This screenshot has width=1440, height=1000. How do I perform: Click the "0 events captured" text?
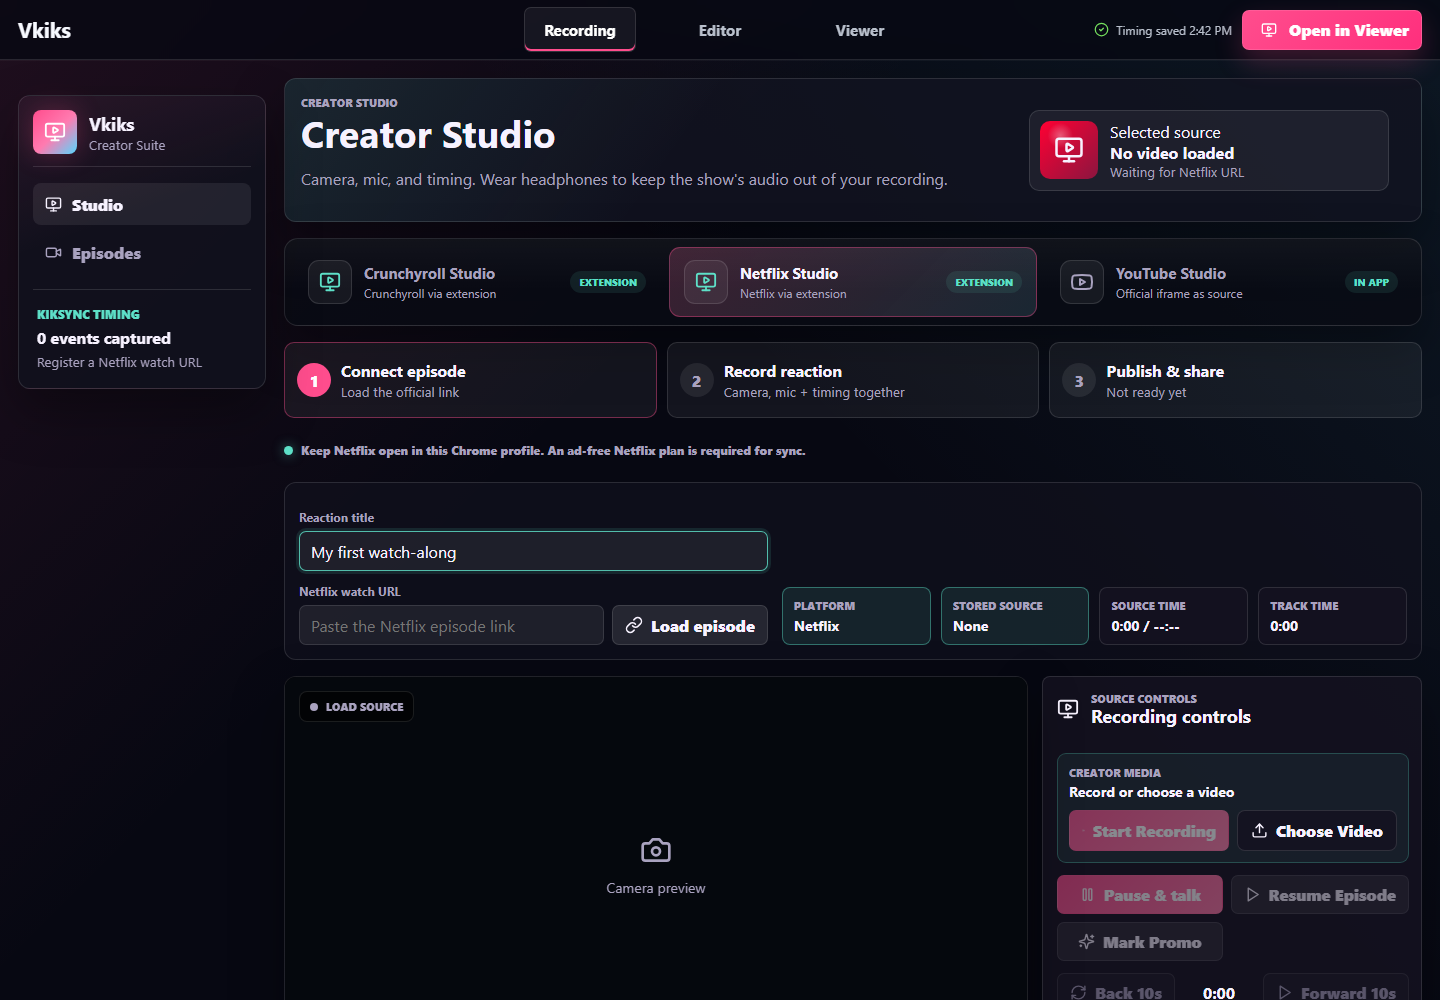pyautogui.click(x=104, y=338)
